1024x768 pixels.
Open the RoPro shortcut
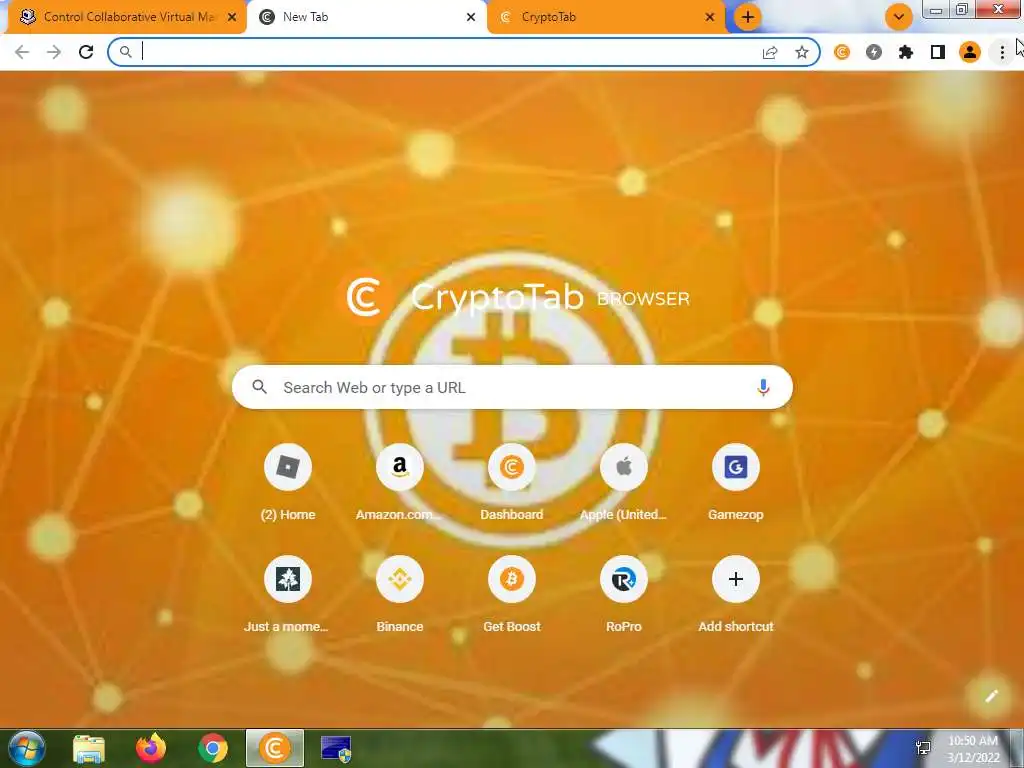(x=624, y=594)
